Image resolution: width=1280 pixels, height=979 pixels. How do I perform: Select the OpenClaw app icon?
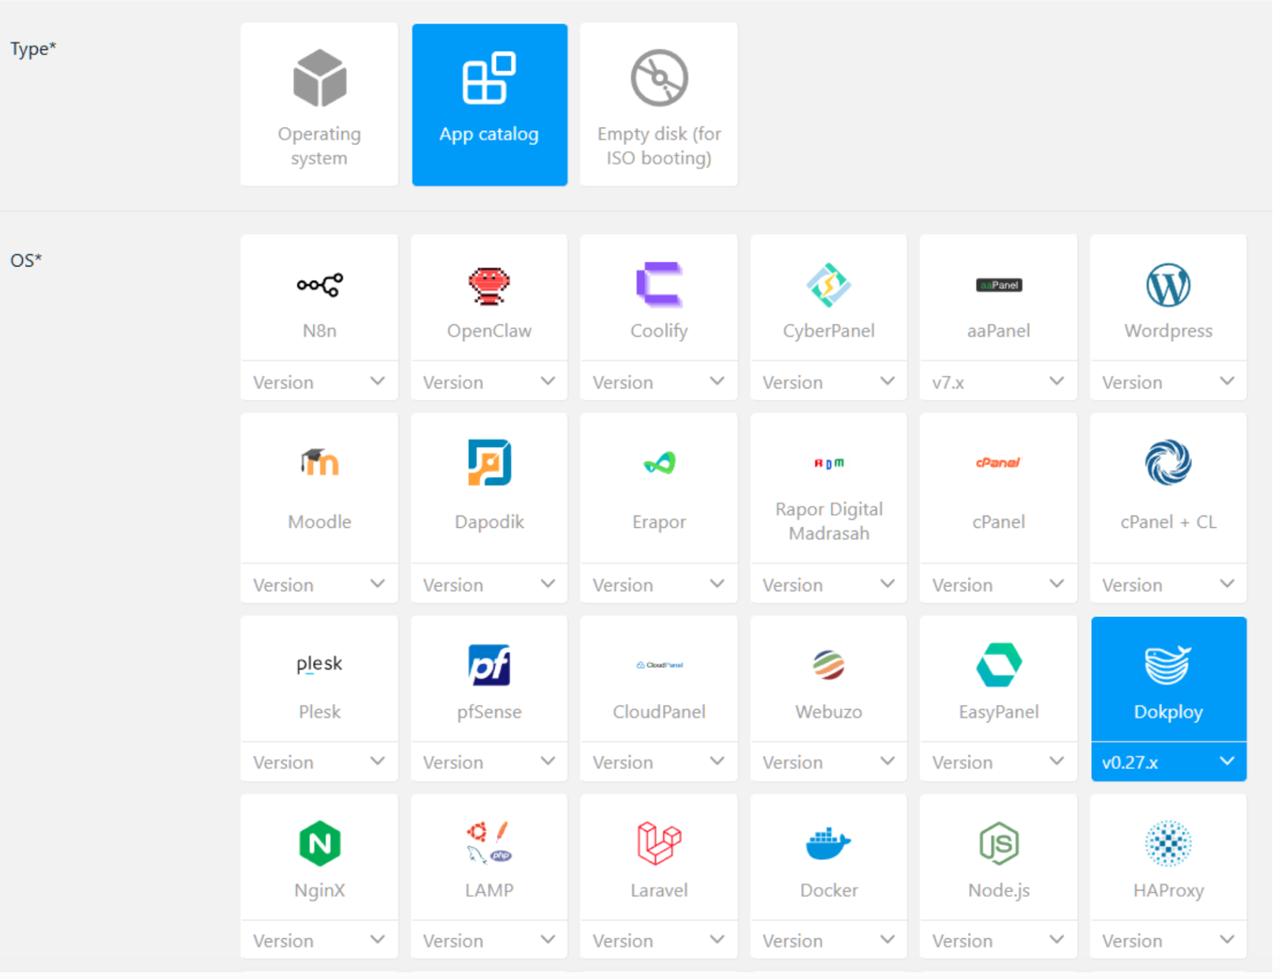click(x=489, y=285)
